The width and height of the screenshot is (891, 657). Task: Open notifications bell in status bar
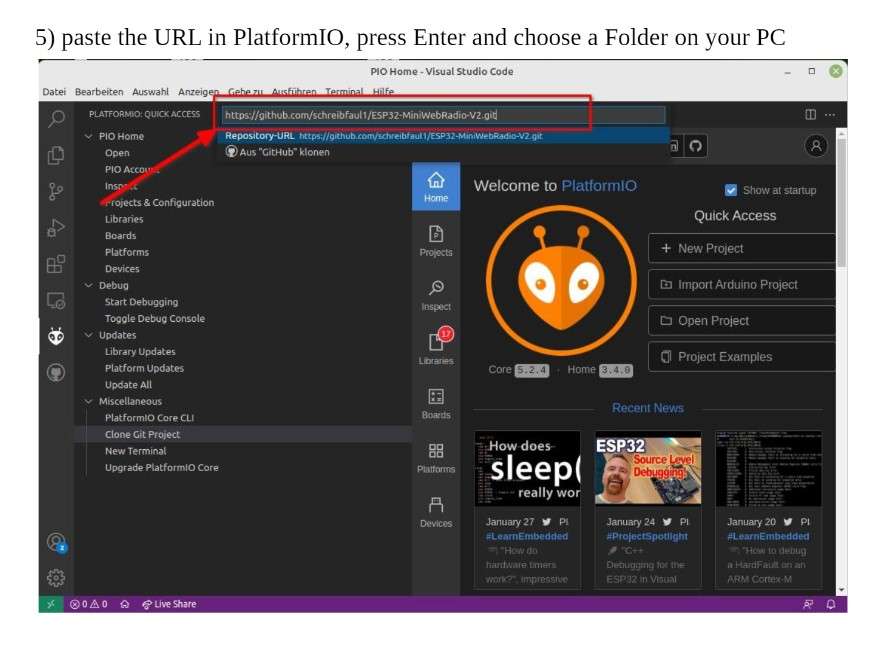[831, 604]
